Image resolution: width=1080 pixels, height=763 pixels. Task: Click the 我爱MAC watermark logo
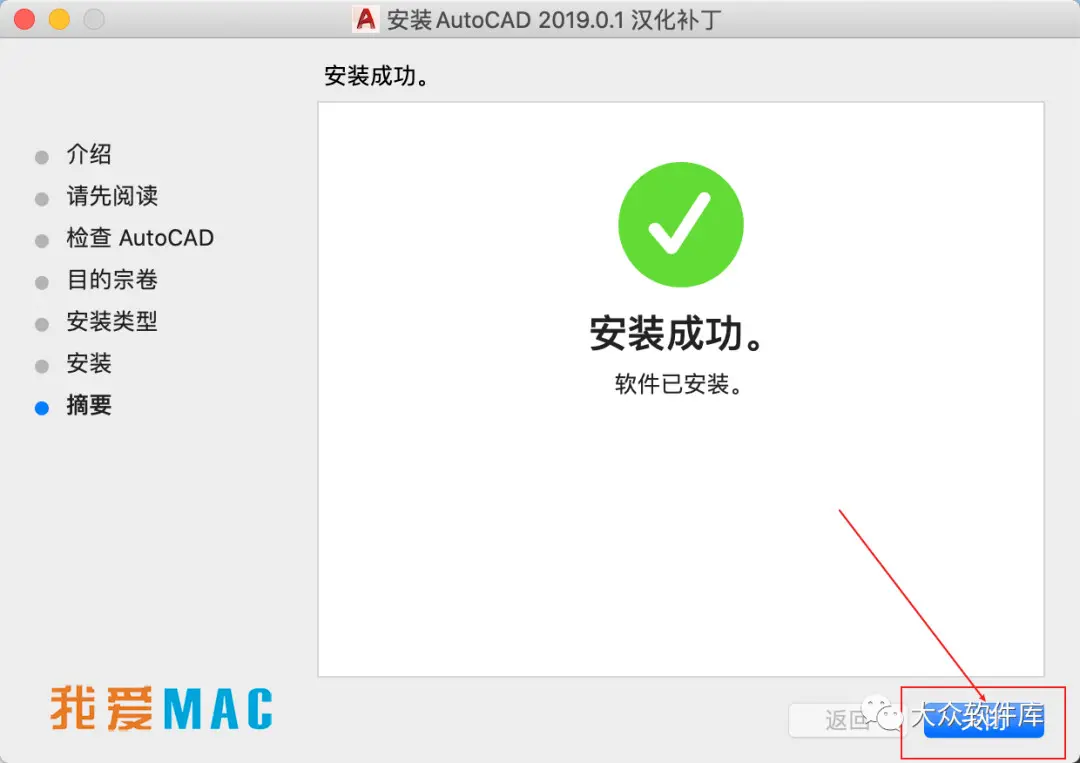(161, 709)
